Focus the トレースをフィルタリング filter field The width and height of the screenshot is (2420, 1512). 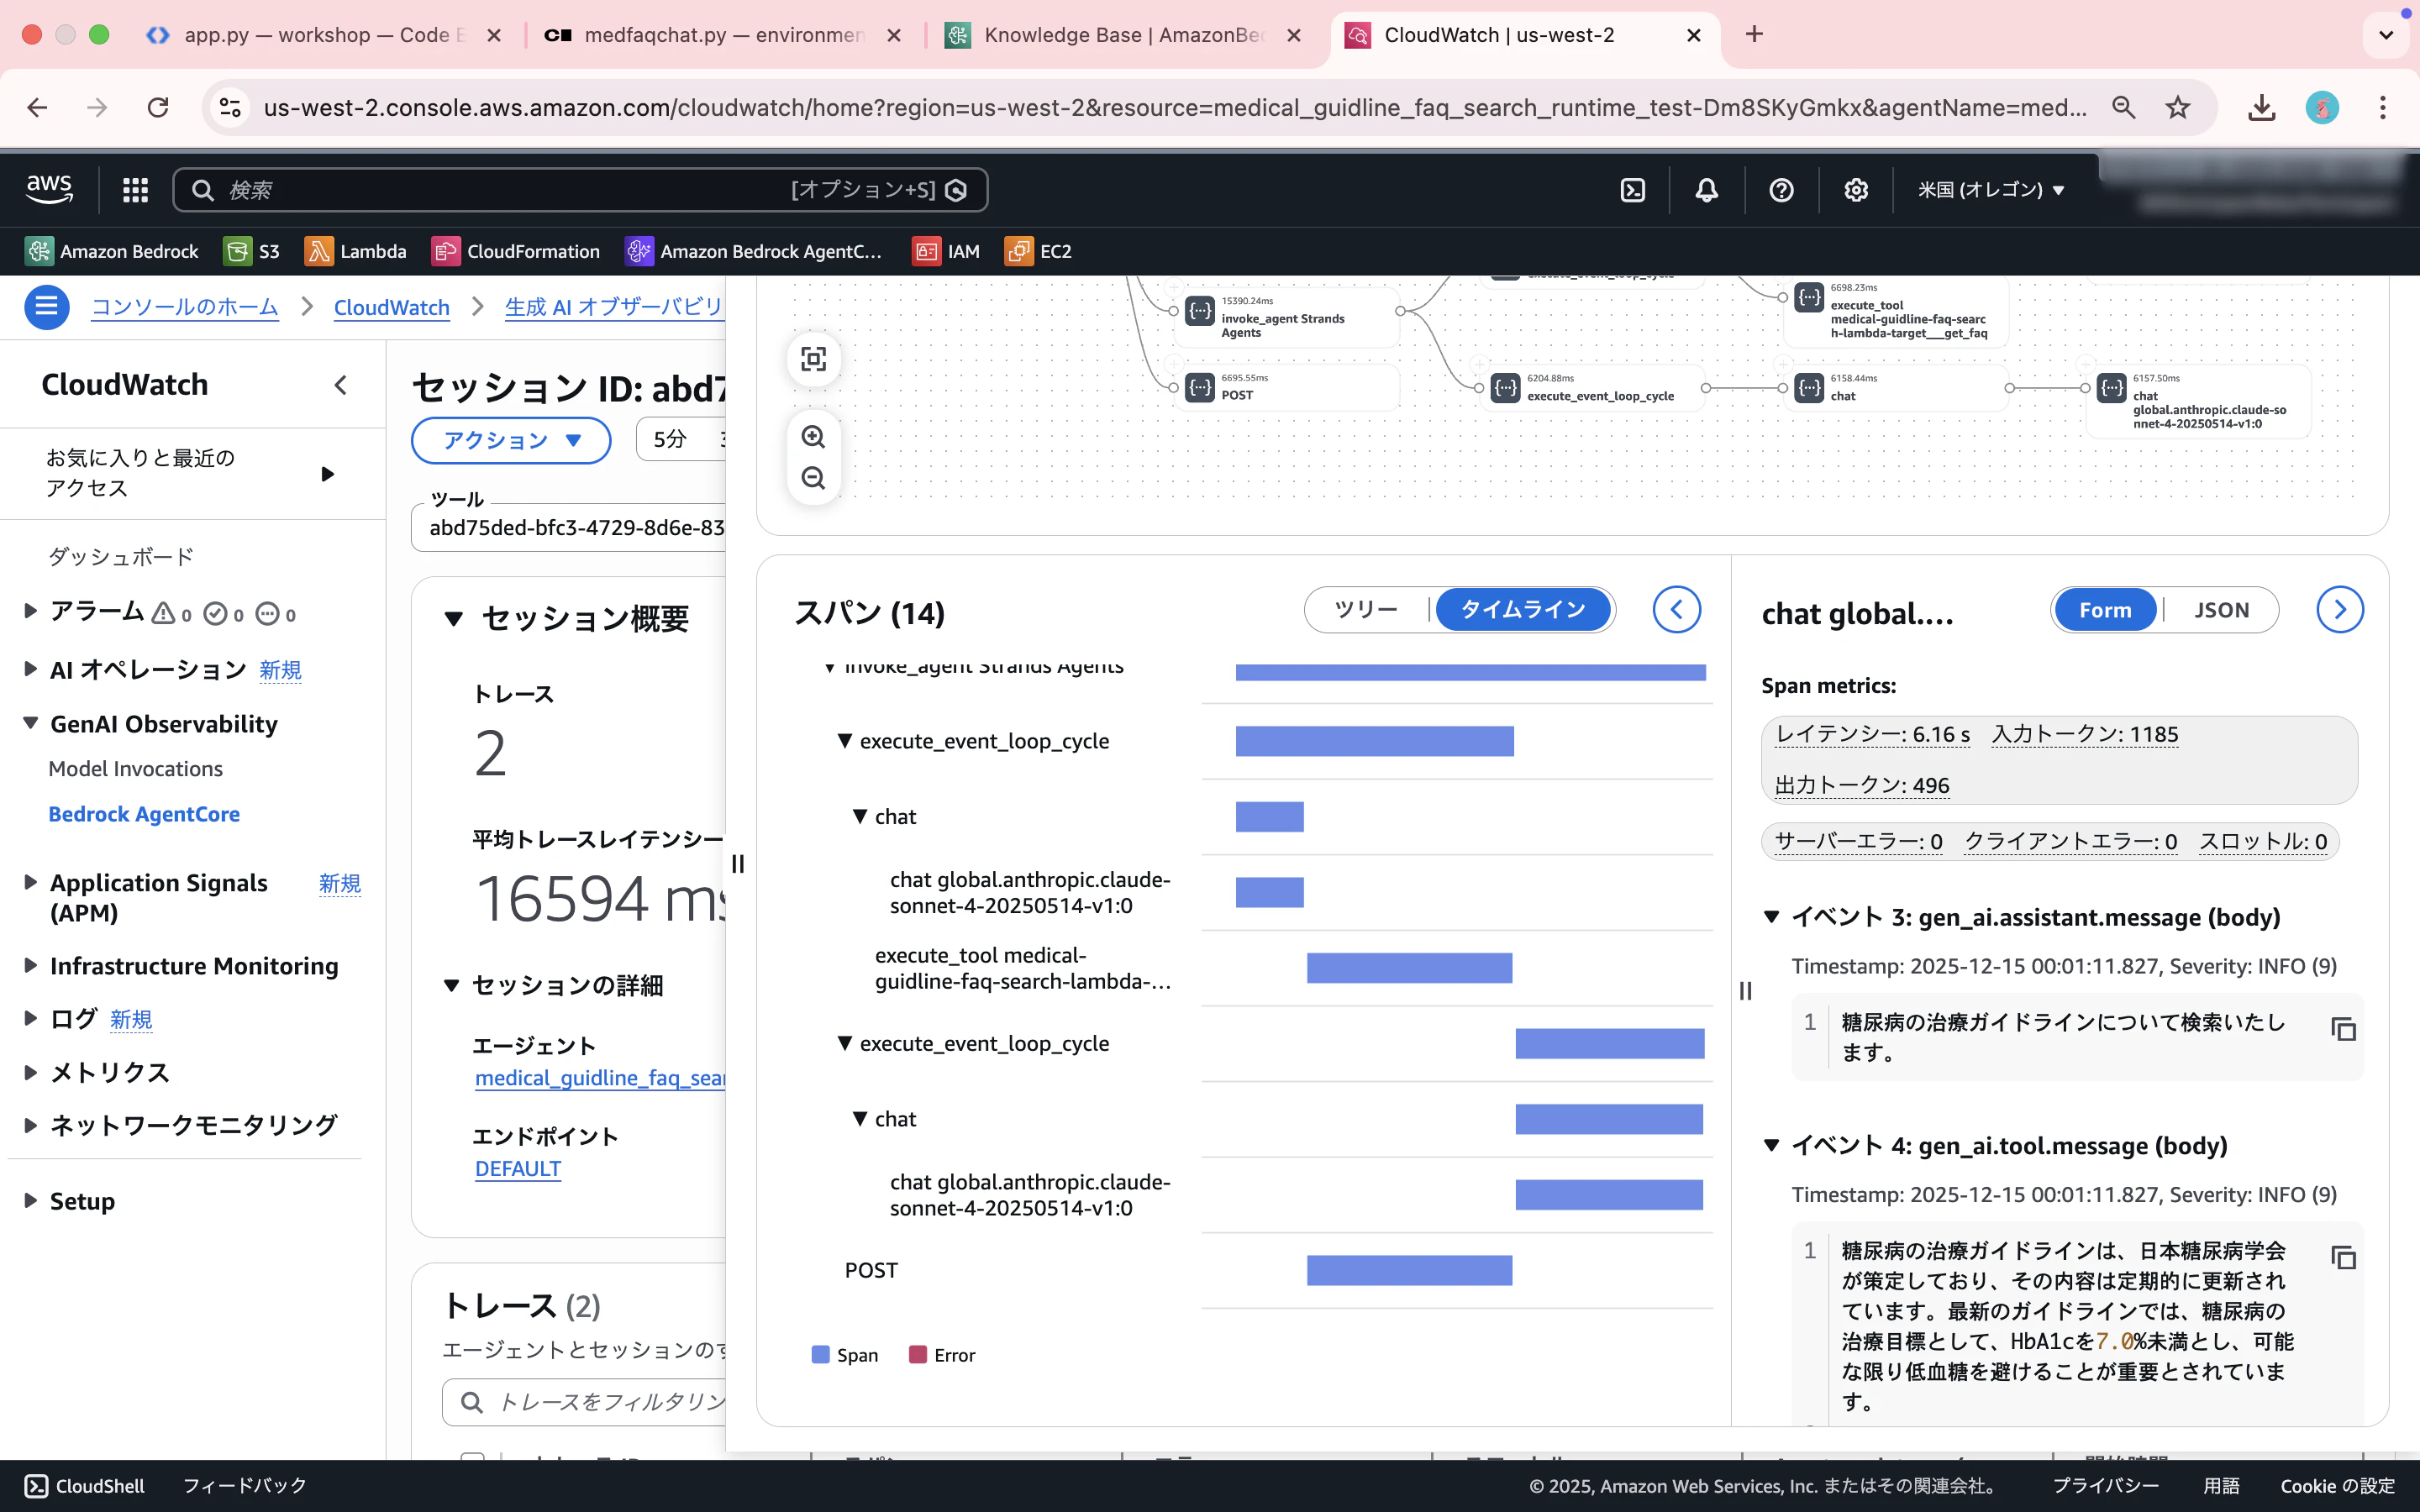pyautogui.click(x=584, y=1402)
